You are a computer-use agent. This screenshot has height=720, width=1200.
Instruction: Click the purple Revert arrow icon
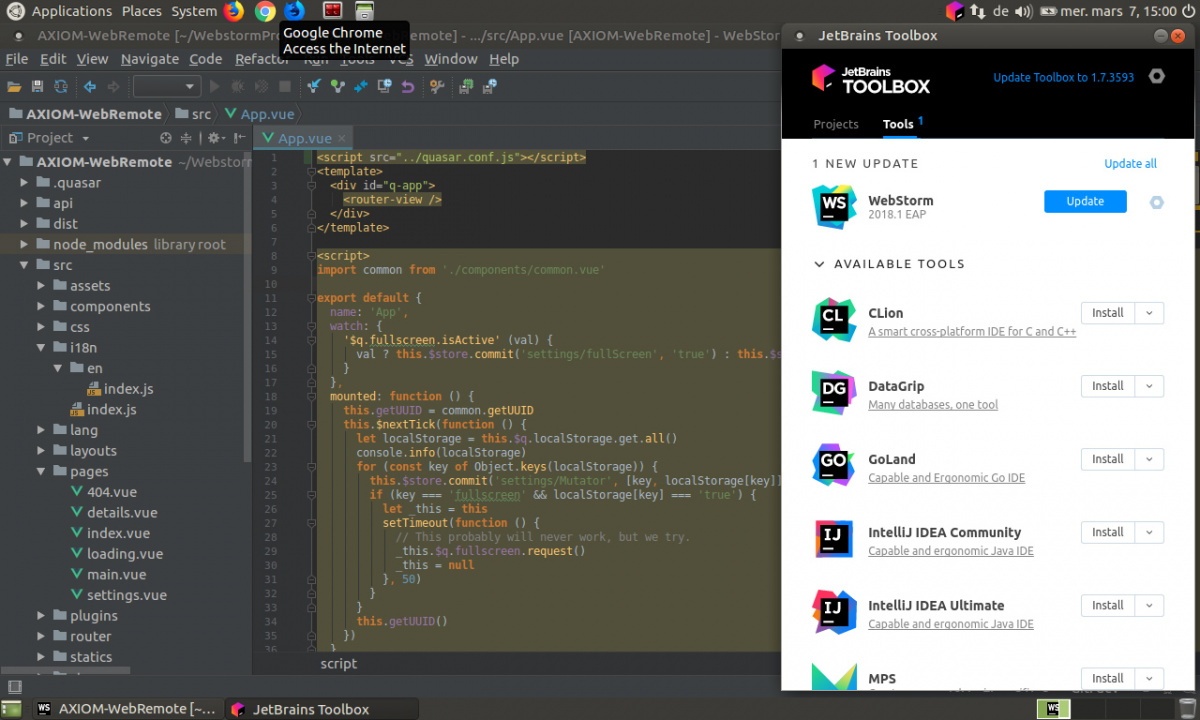(408, 87)
